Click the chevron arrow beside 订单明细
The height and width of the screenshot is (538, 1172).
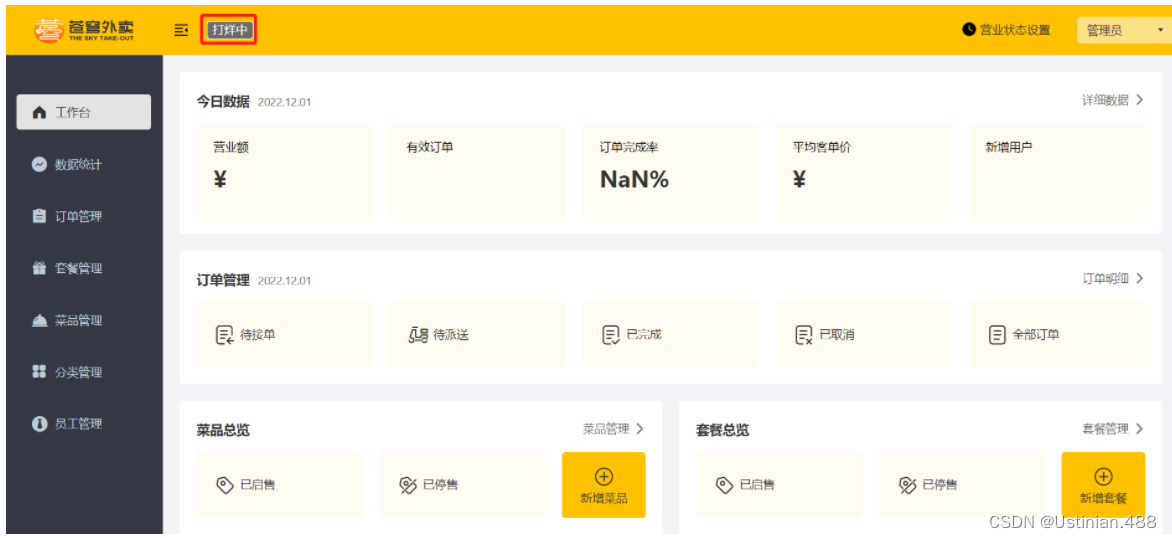(x=1139, y=278)
